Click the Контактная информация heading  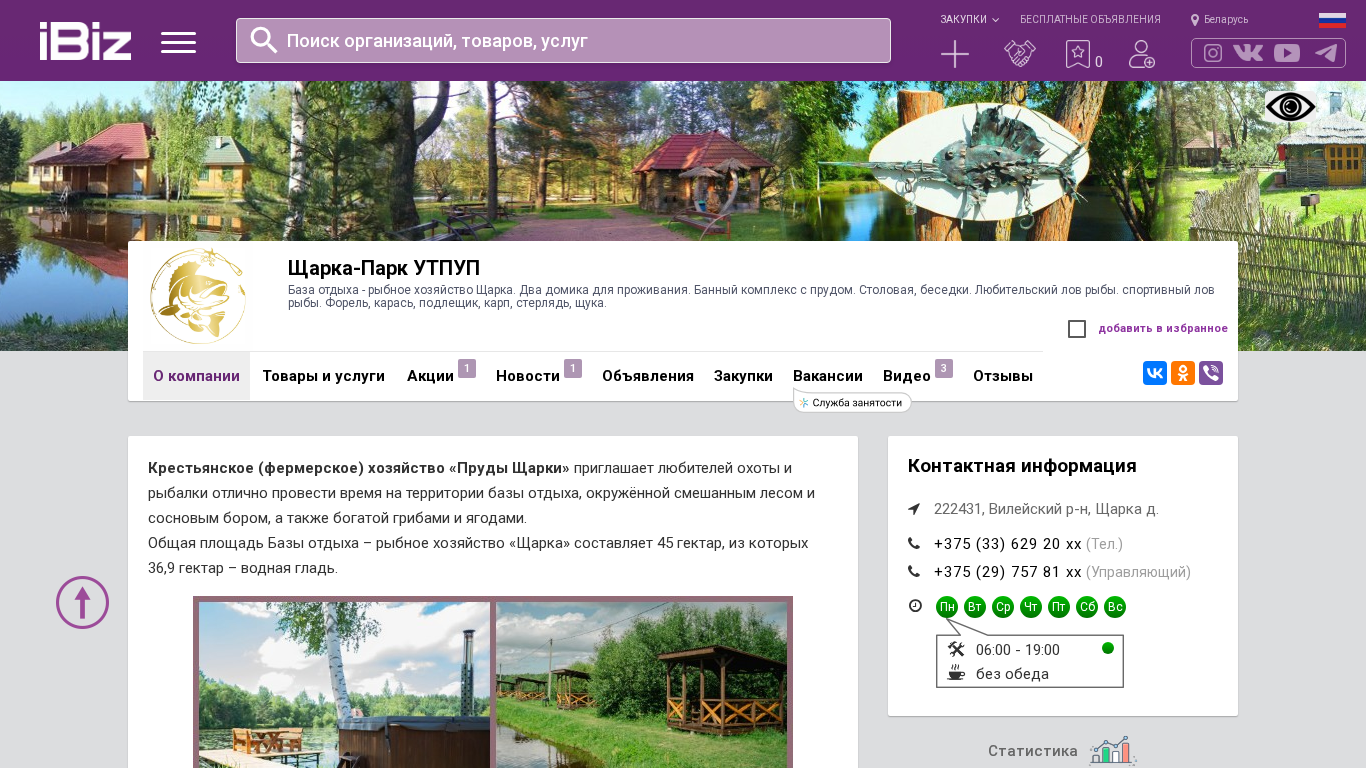click(1022, 466)
